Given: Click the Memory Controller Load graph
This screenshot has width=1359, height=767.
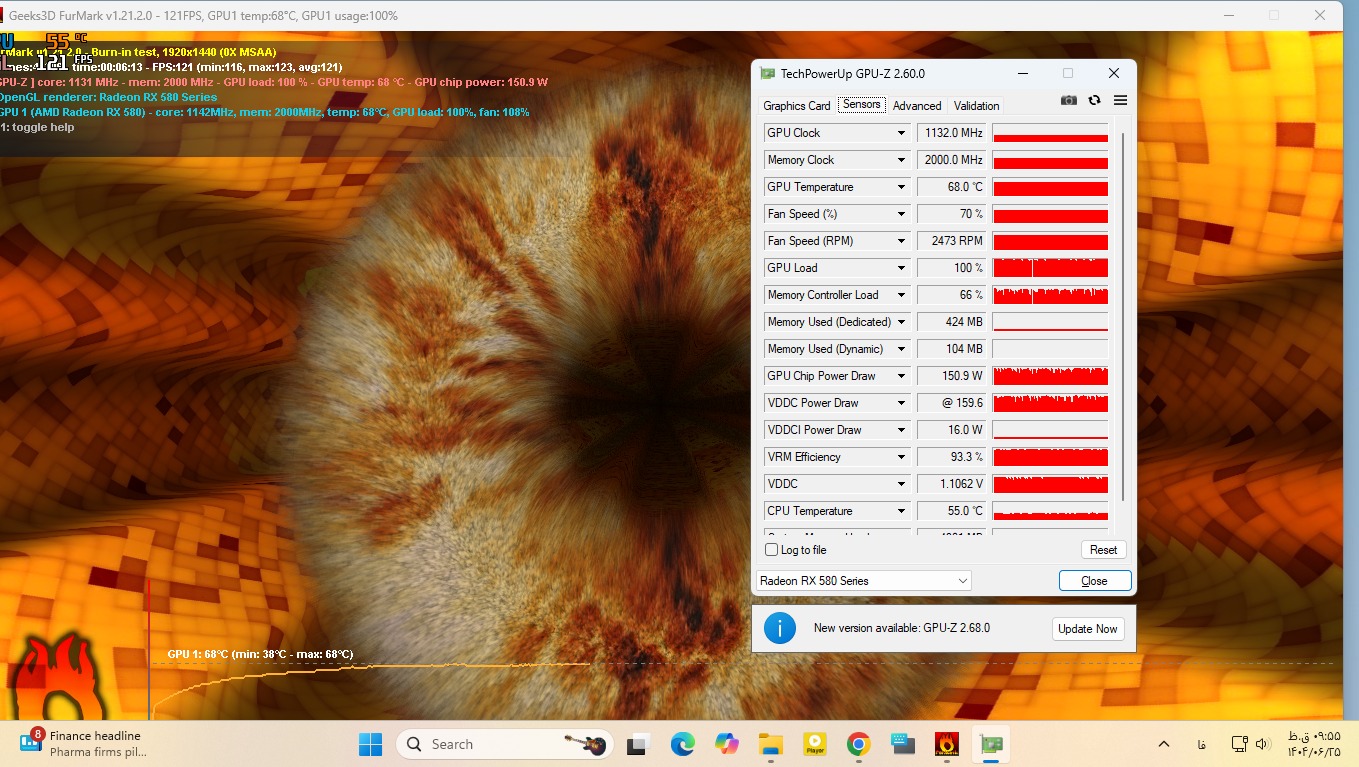Looking at the screenshot, I should click(x=1050, y=295).
